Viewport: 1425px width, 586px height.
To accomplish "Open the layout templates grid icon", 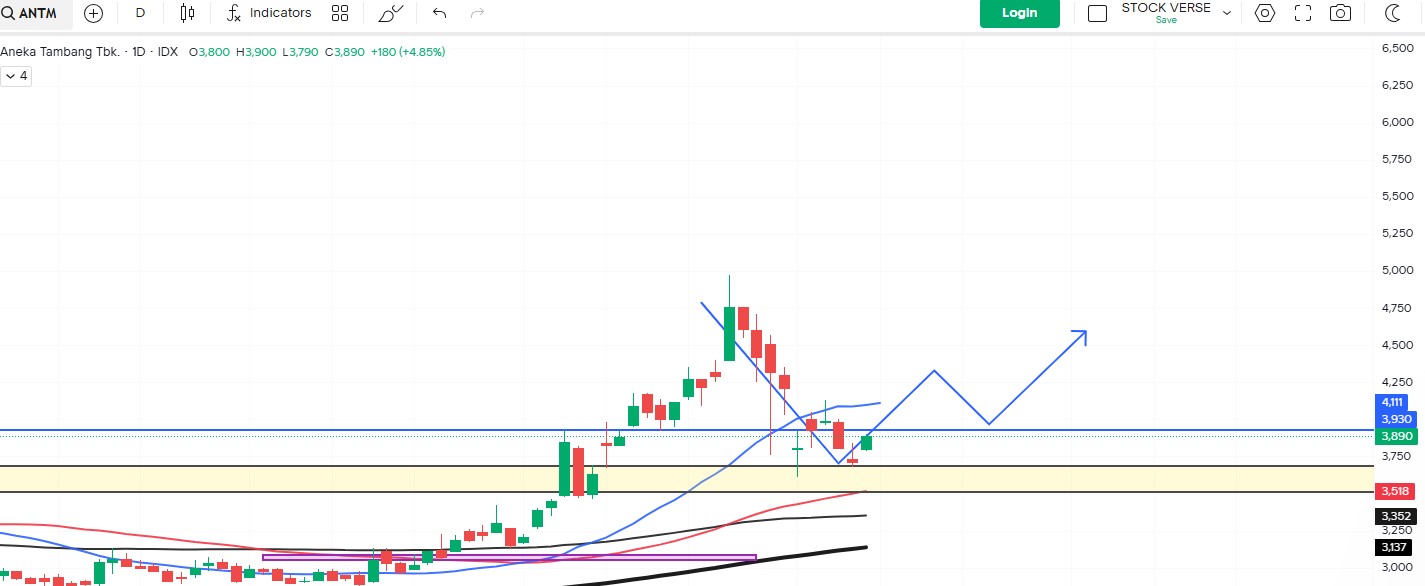I will pos(340,13).
